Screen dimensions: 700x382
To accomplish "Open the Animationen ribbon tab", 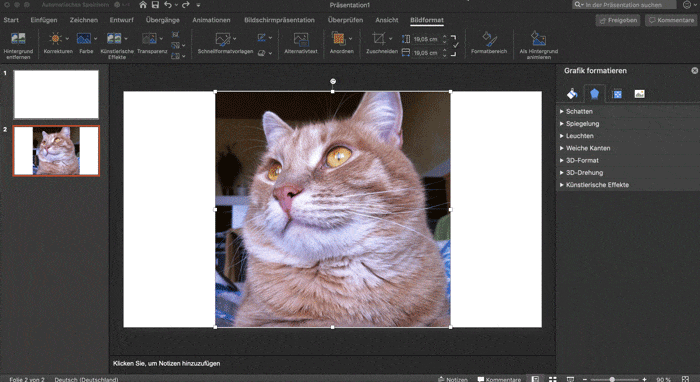I will point(211,20).
